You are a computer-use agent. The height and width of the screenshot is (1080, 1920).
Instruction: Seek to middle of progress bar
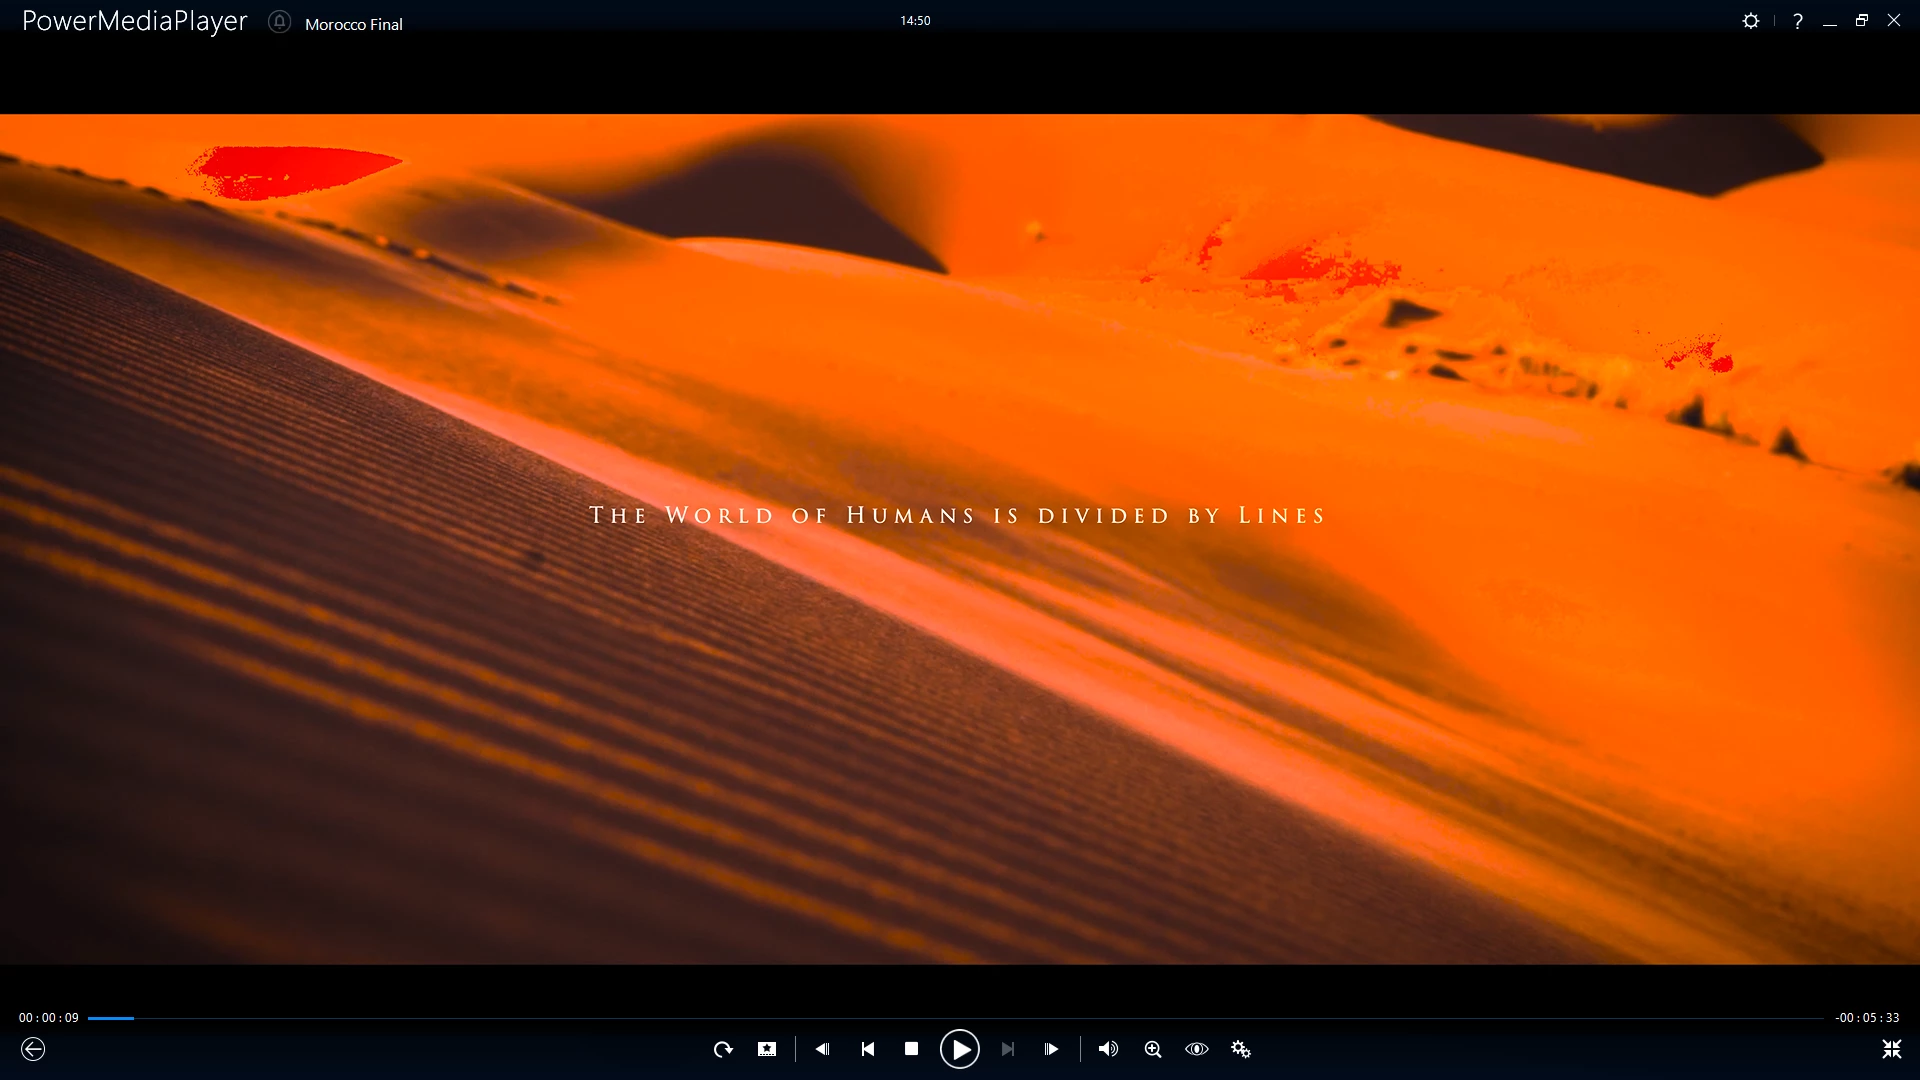[x=956, y=1018]
